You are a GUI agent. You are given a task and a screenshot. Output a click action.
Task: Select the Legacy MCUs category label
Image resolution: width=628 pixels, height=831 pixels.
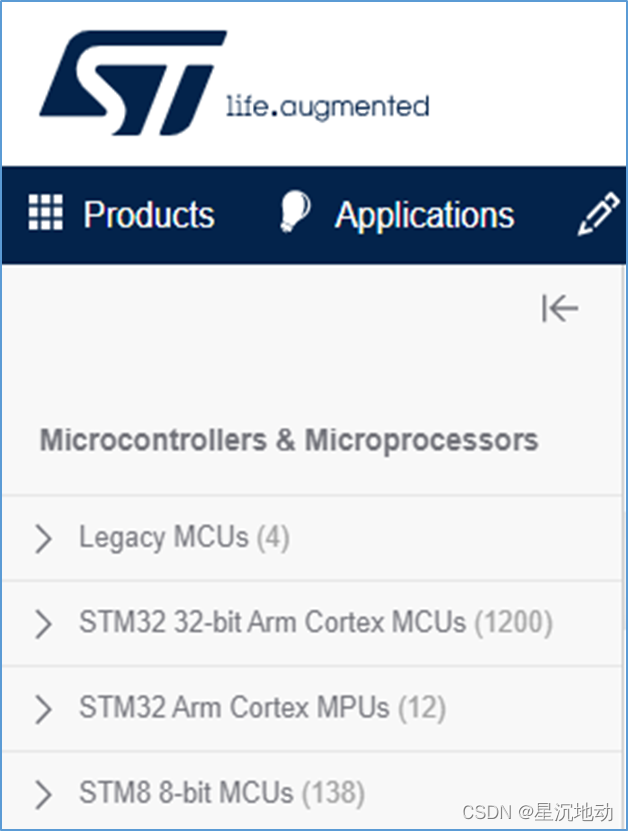pos(164,538)
